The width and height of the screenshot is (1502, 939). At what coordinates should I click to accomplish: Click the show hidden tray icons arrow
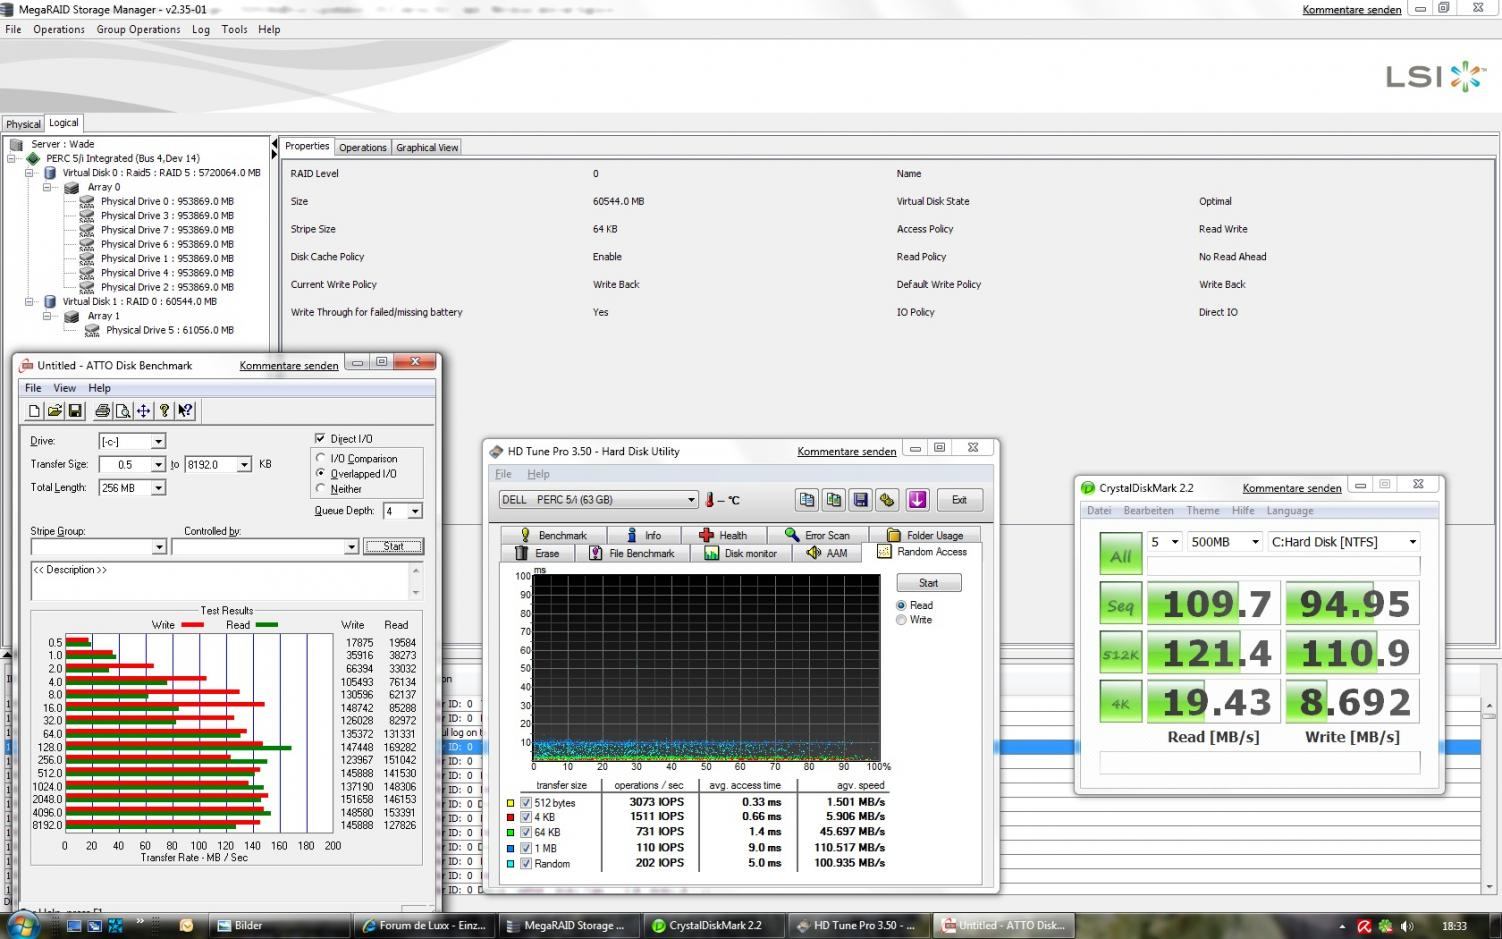pyautogui.click(x=1342, y=926)
